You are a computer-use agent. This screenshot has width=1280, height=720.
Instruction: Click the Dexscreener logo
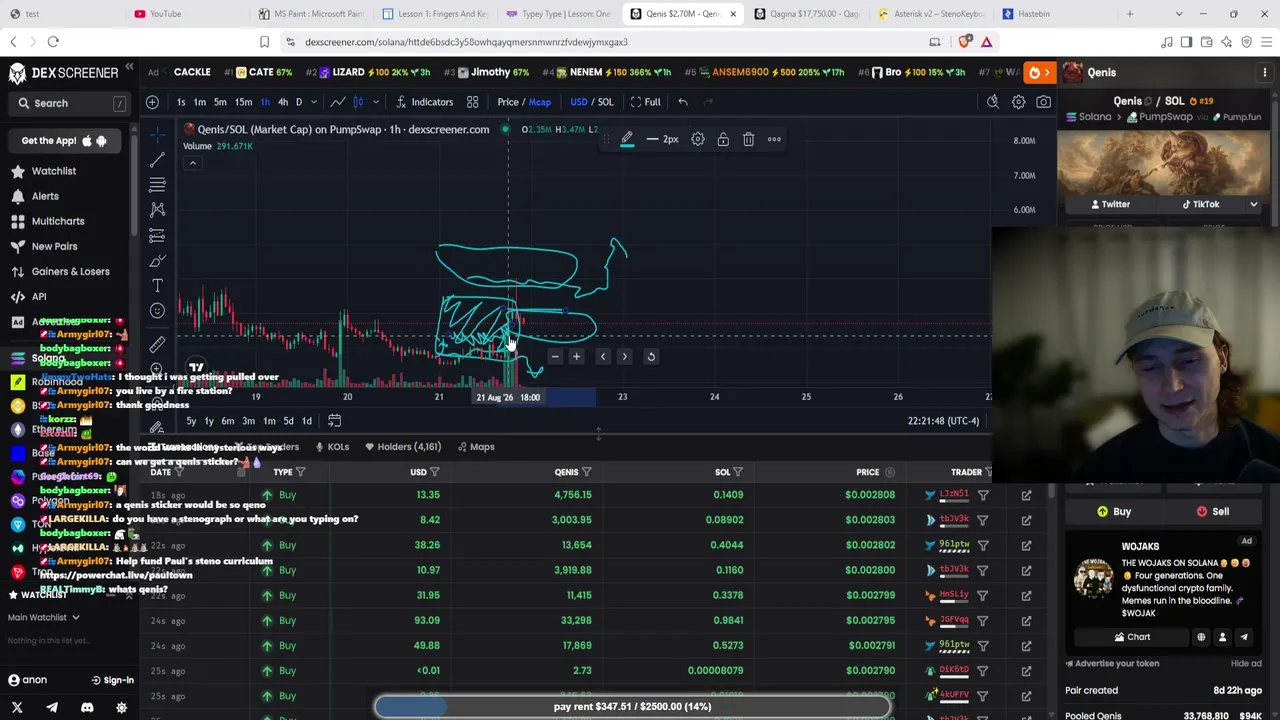[63, 73]
